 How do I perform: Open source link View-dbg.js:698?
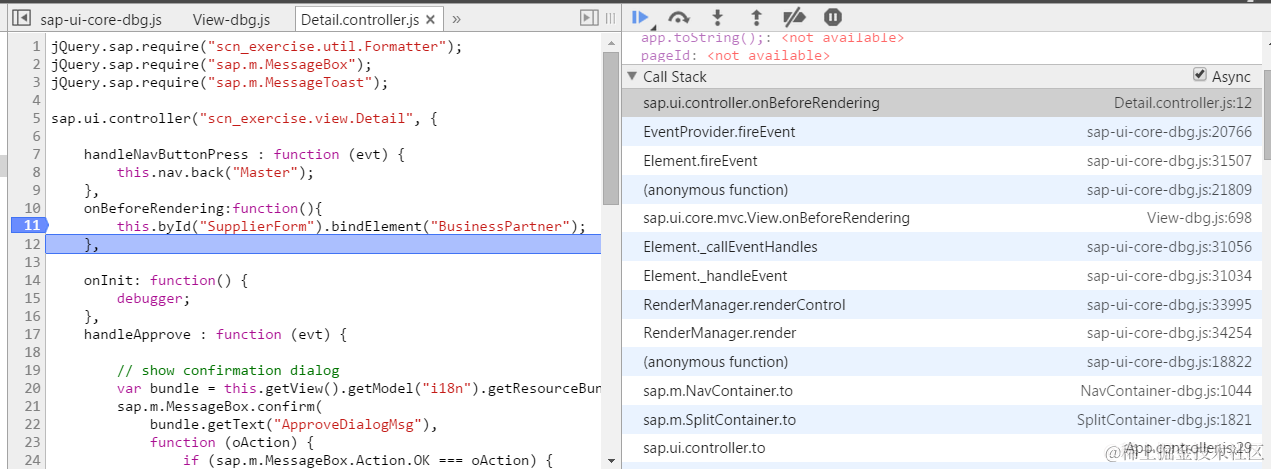[1199, 218]
